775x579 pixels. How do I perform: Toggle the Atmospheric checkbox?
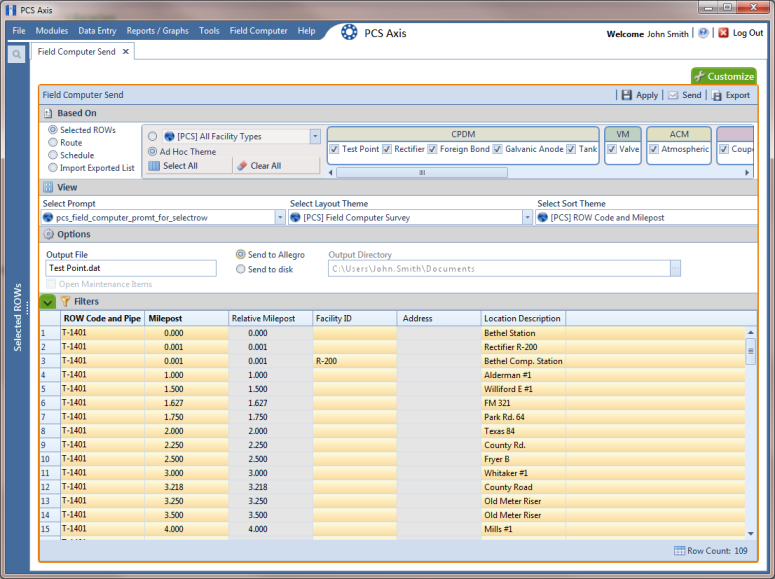(654, 149)
